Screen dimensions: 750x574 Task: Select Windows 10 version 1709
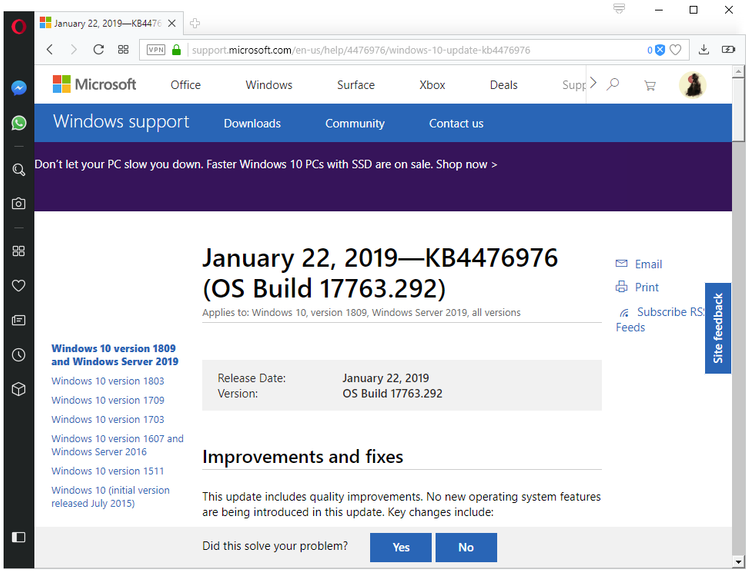(108, 400)
